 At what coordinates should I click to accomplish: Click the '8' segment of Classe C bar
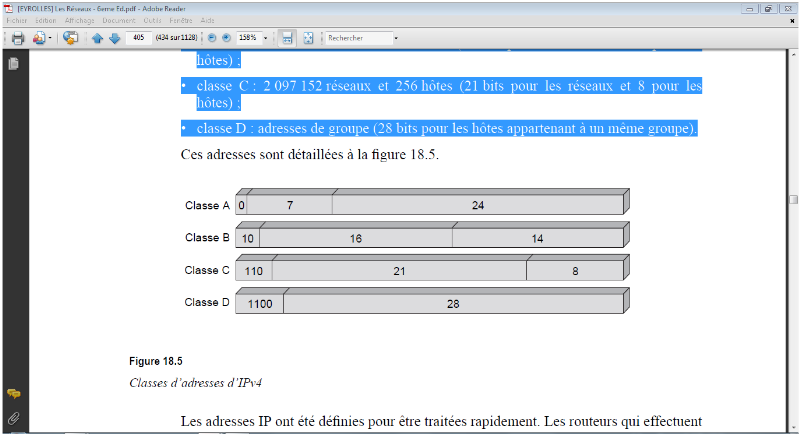[x=575, y=271]
